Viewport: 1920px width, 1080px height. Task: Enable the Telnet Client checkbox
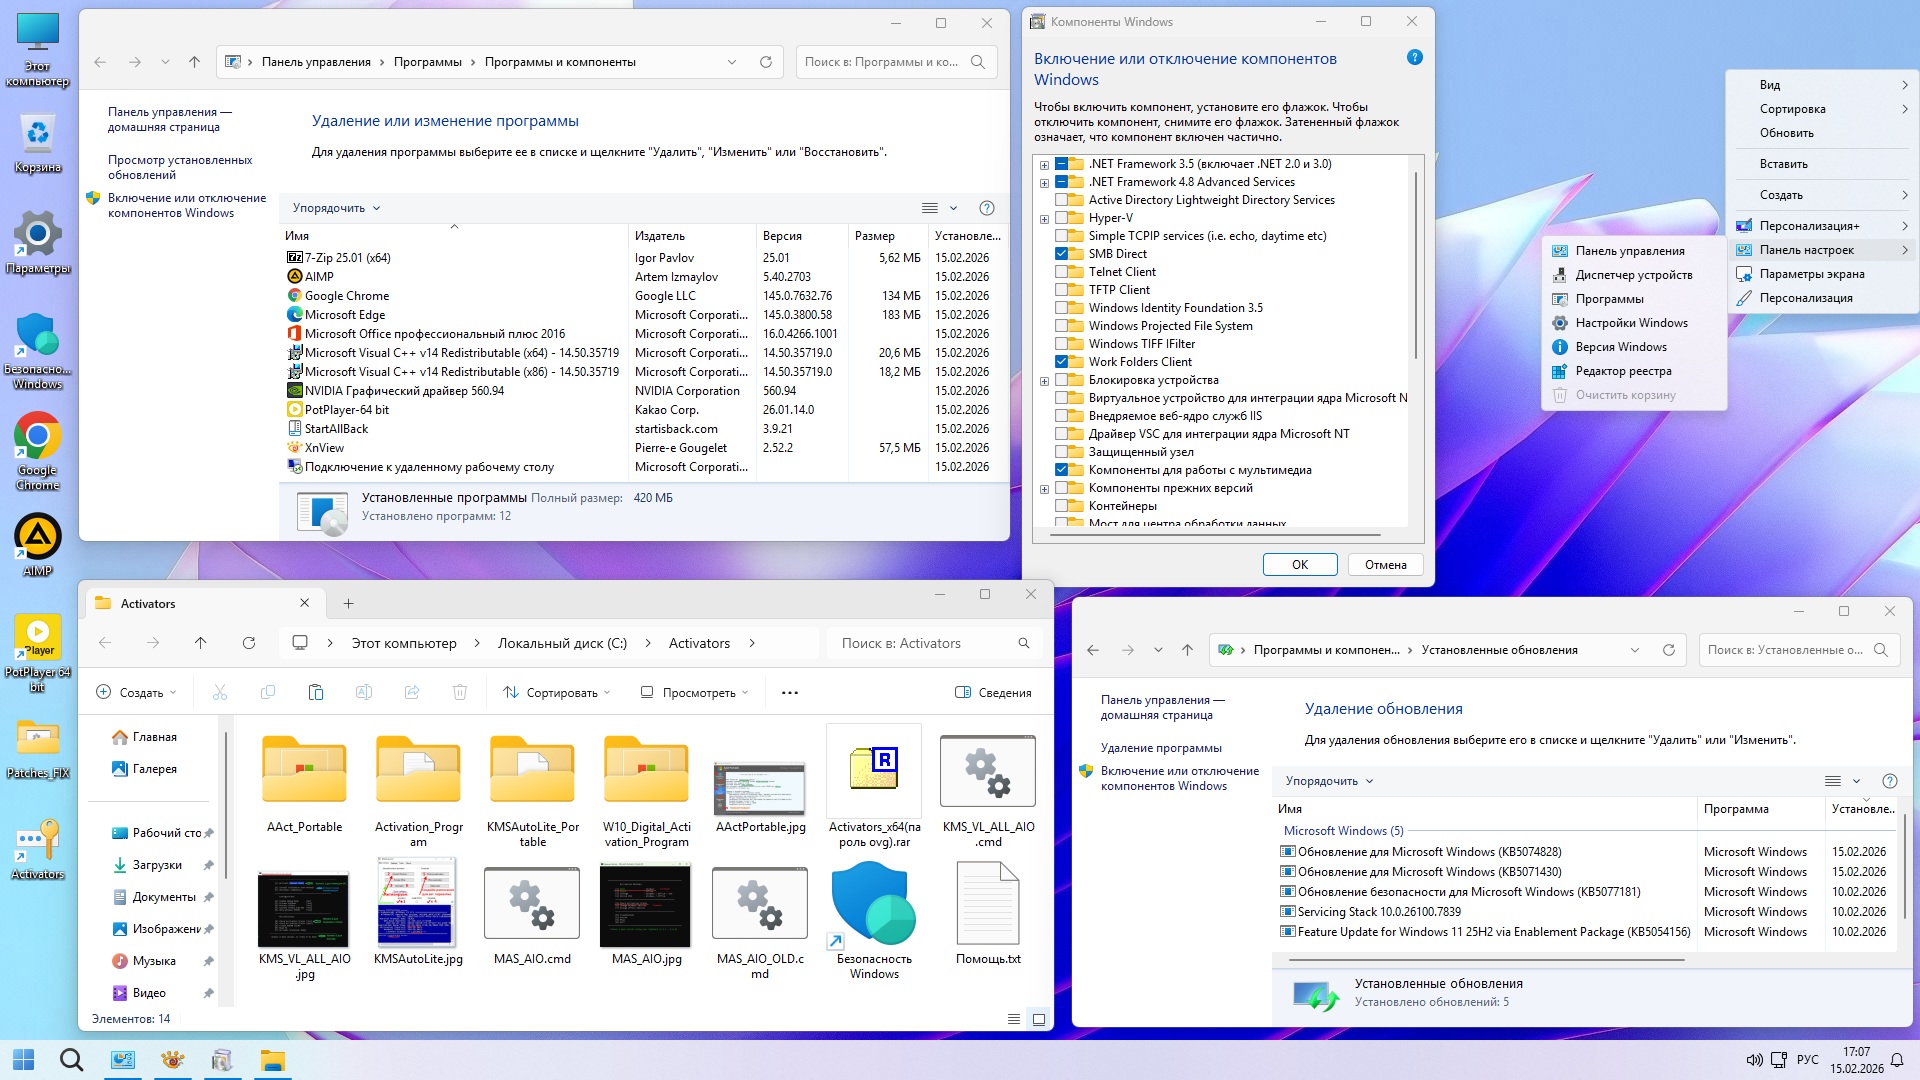pyautogui.click(x=1062, y=272)
